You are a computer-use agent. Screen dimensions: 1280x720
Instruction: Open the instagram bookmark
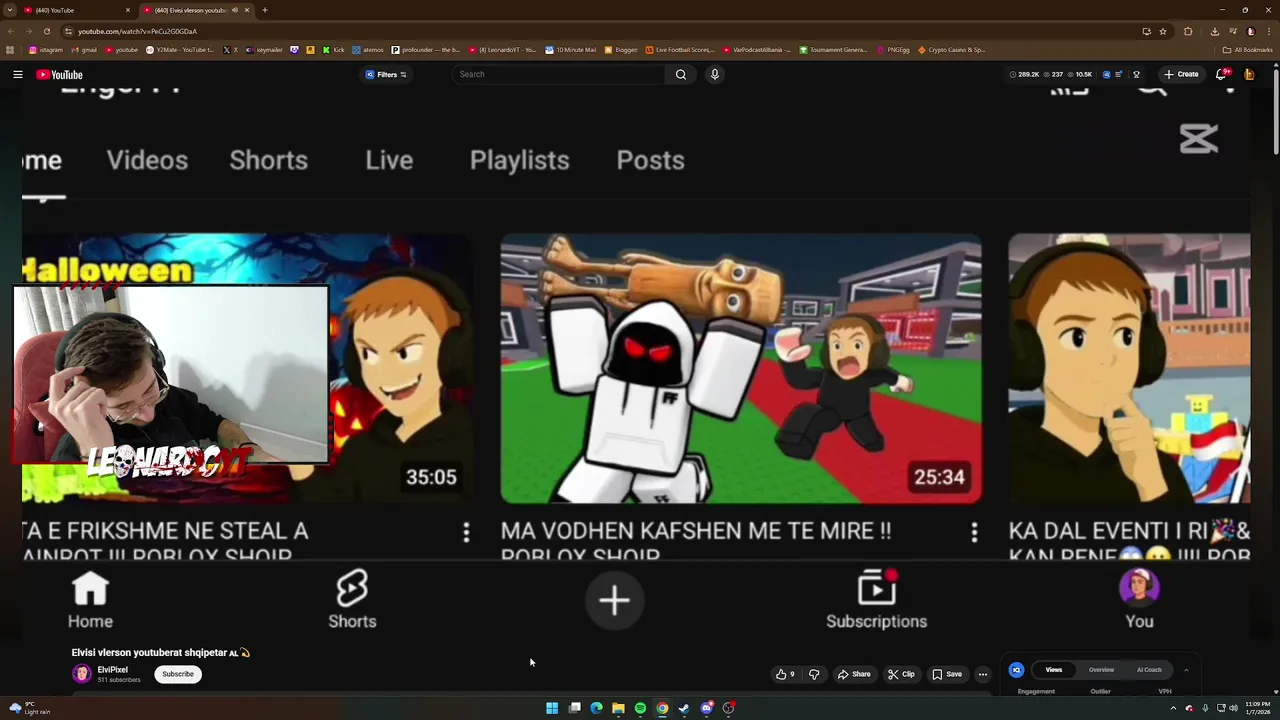[46, 49]
